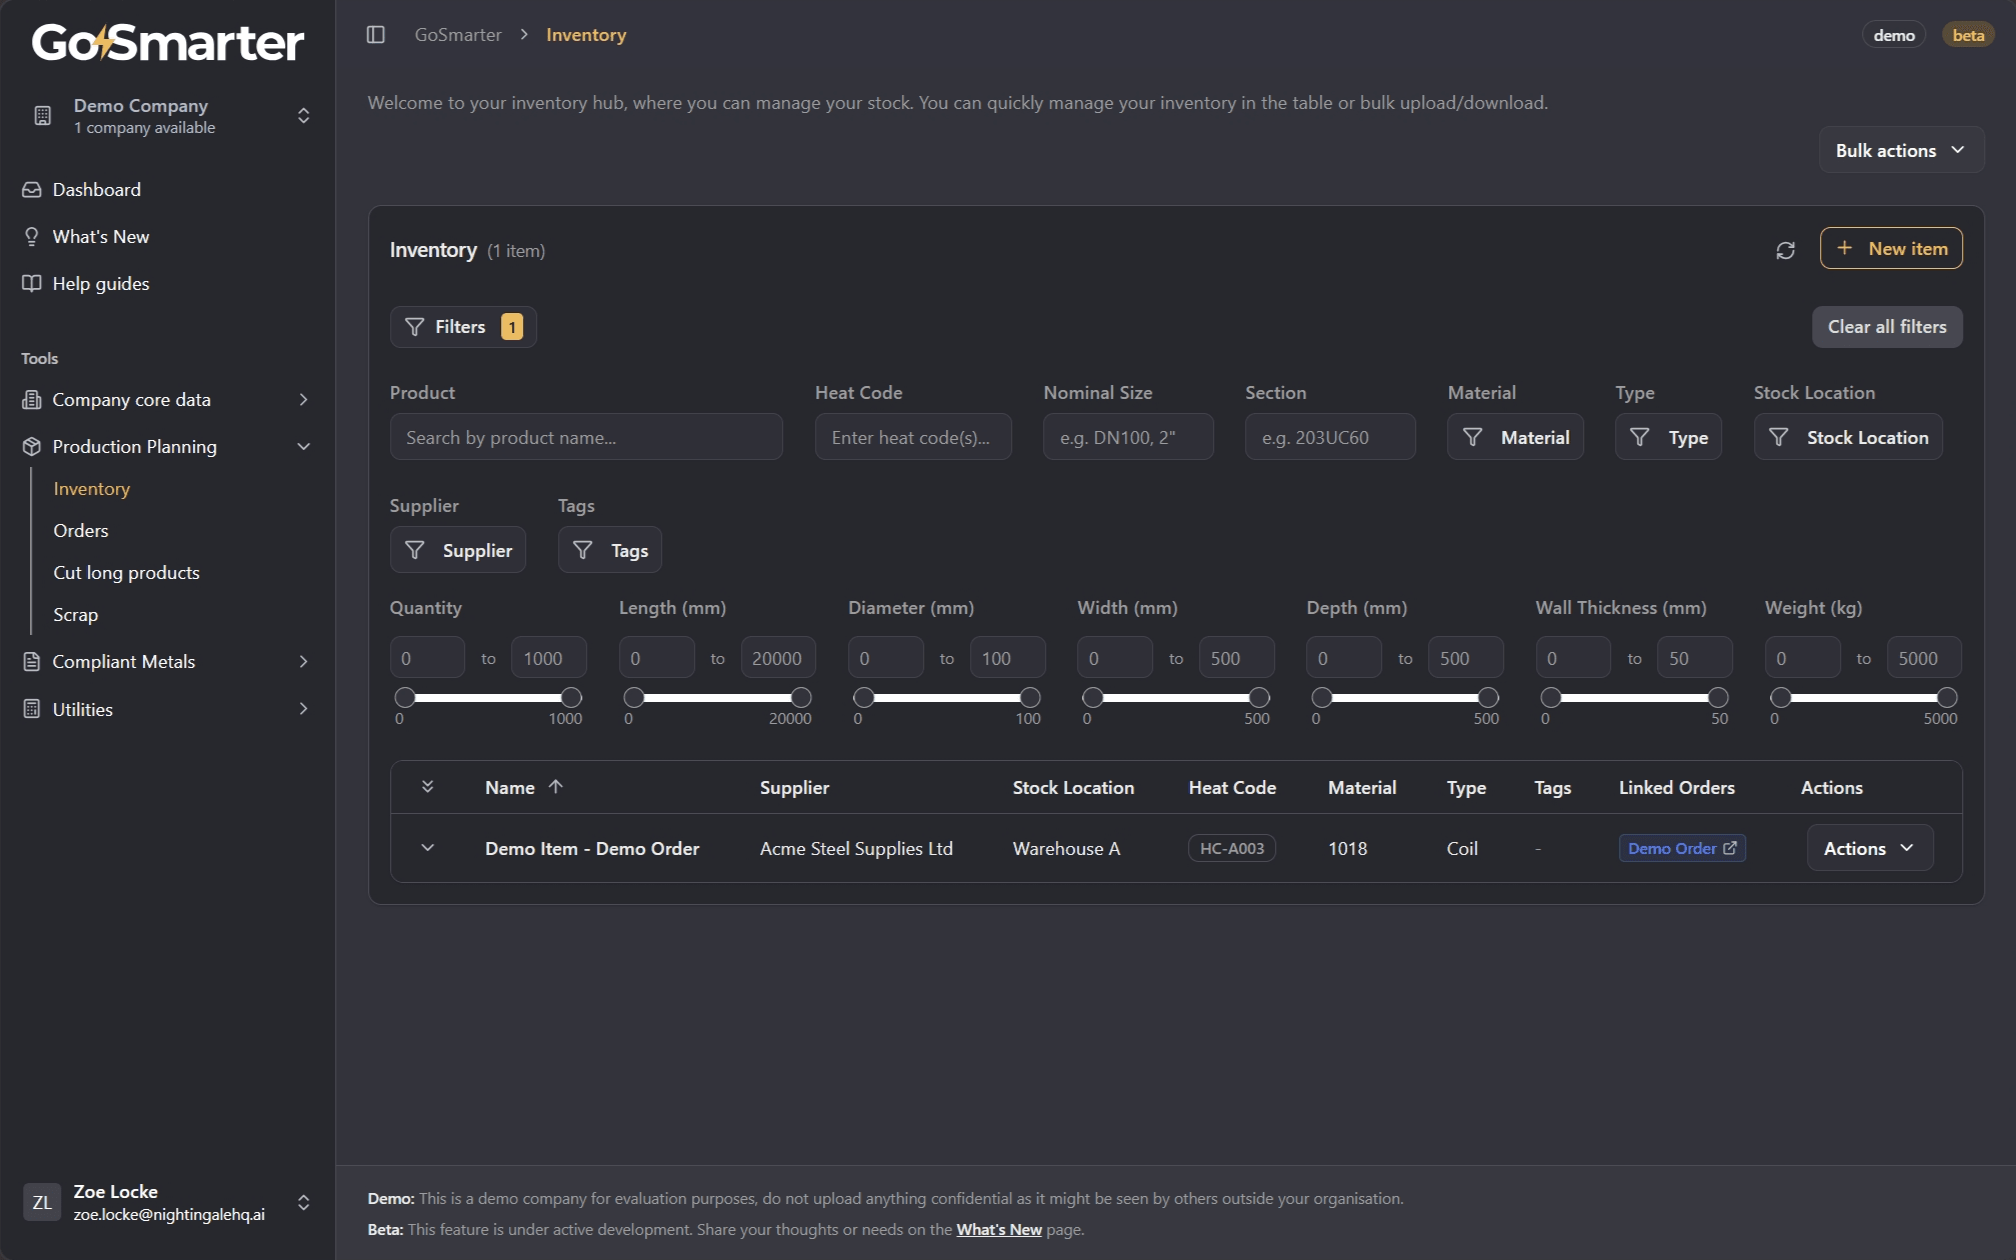The height and width of the screenshot is (1260, 2016).
Task: Click Clear all filters
Action: coord(1887,327)
